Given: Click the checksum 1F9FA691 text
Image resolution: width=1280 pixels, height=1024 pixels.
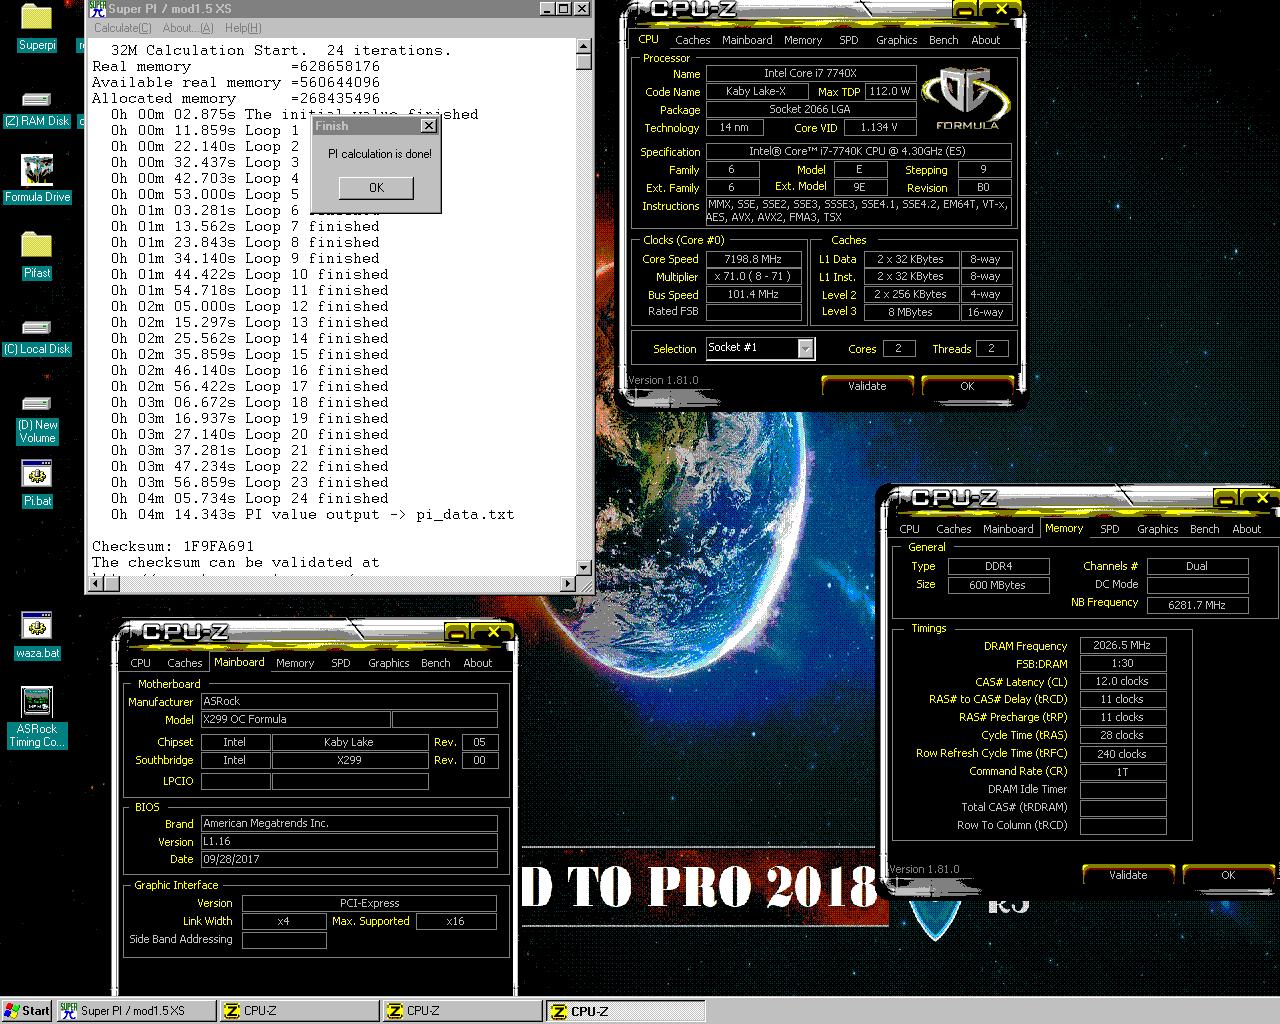Looking at the screenshot, I should 218,546.
